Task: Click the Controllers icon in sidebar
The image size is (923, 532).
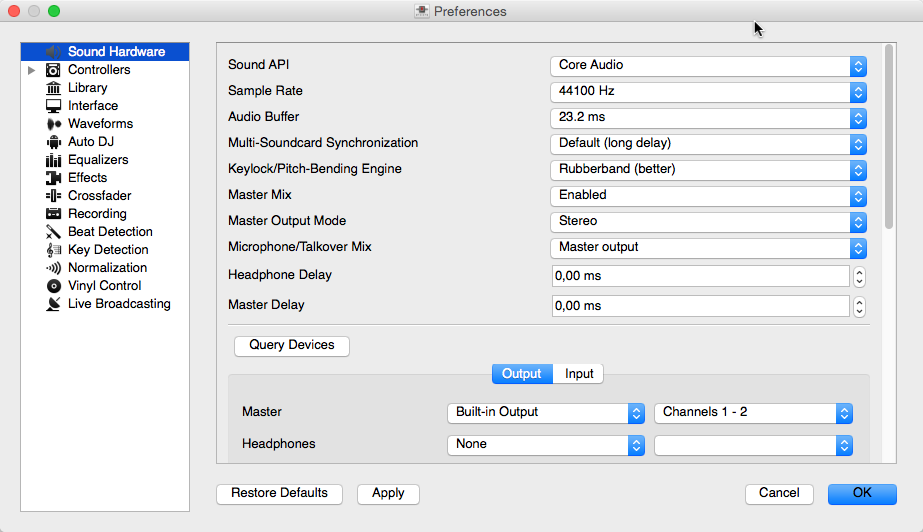Action: [x=54, y=70]
